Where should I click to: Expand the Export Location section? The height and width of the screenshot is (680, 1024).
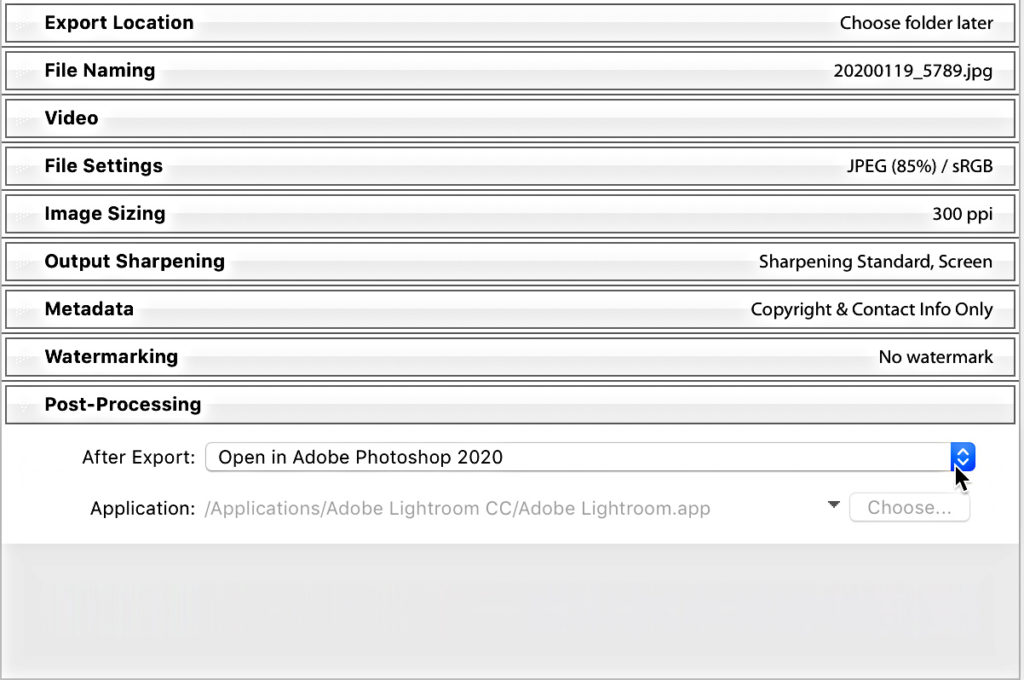point(510,23)
